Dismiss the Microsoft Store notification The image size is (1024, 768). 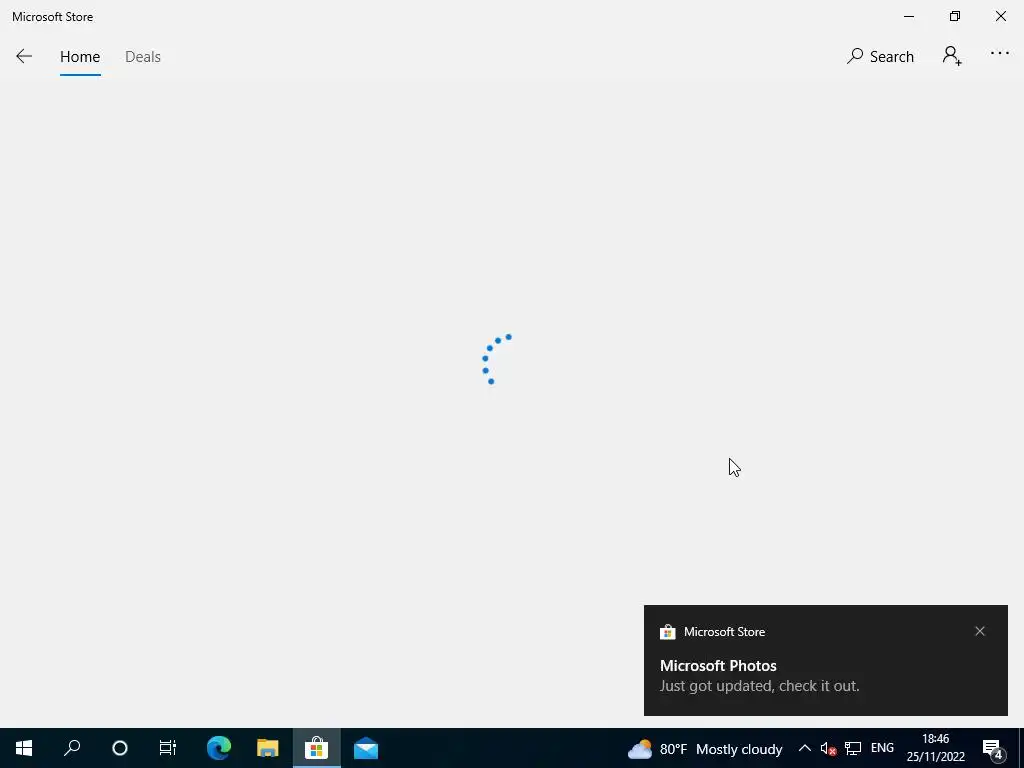[x=980, y=631]
